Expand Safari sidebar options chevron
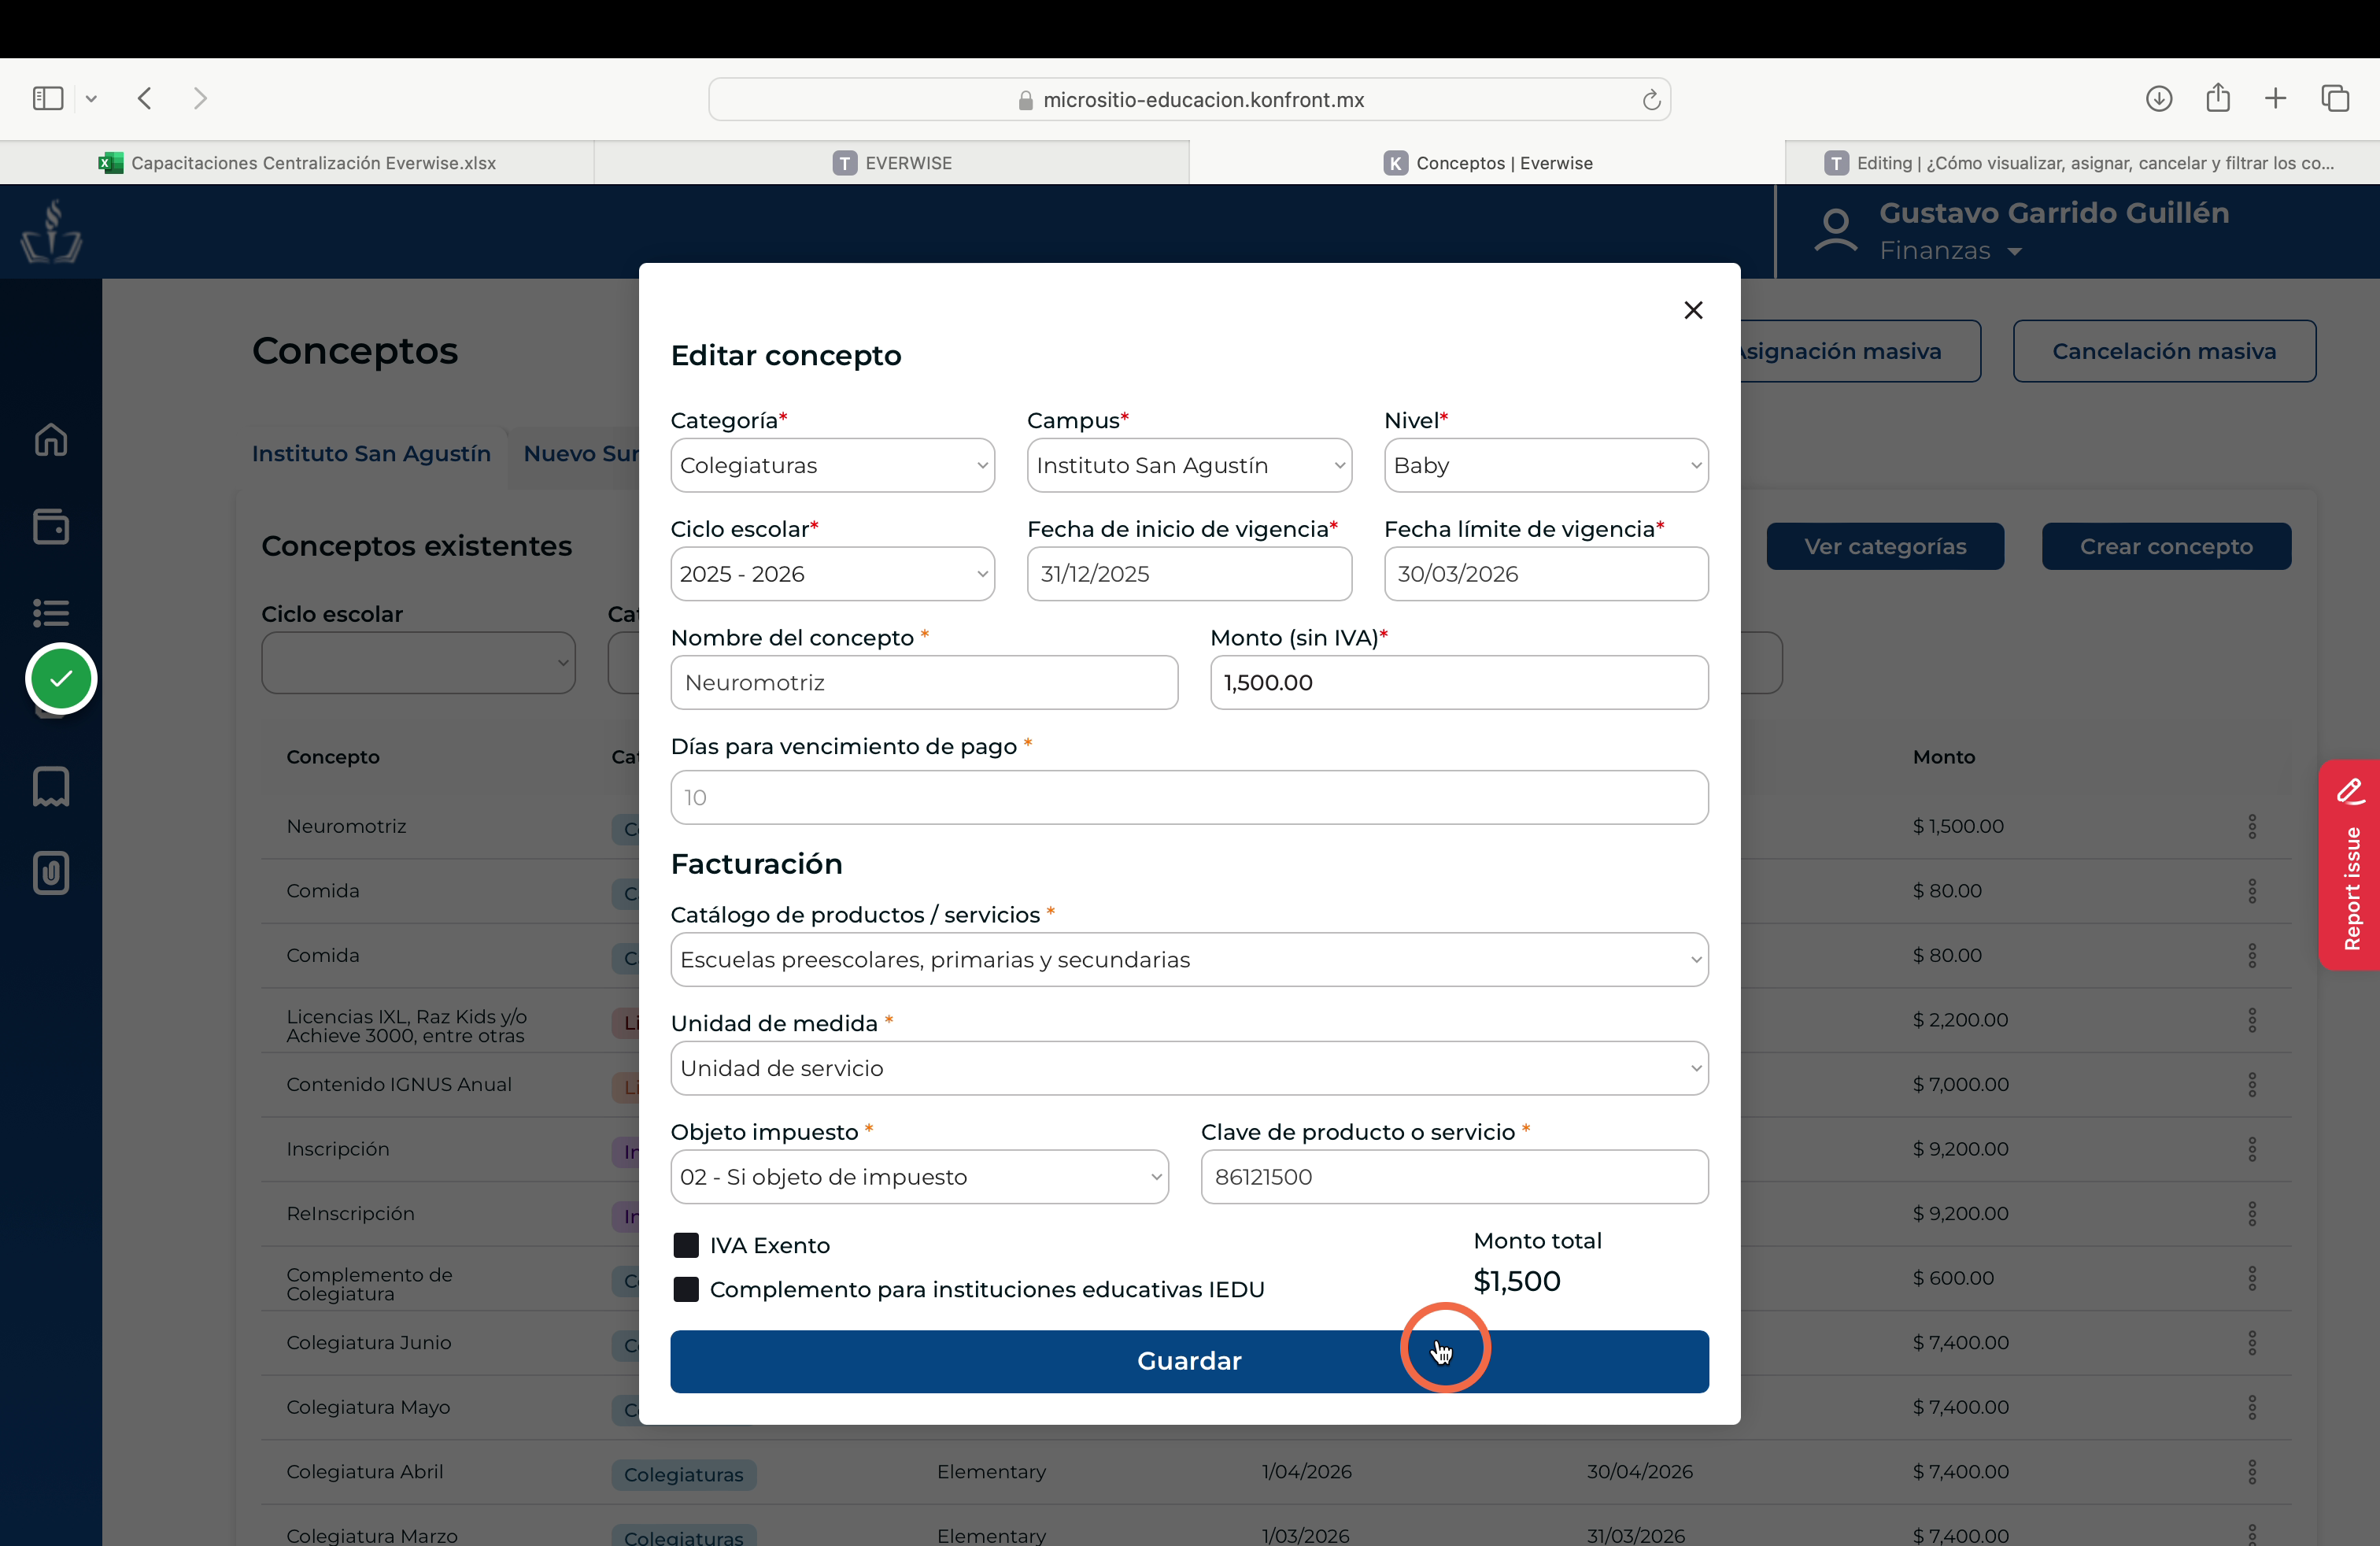 (91, 98)
